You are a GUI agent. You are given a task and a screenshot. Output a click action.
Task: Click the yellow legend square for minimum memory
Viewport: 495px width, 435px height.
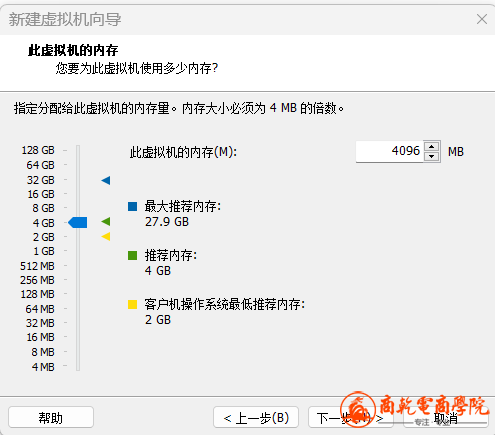point(132,304)
